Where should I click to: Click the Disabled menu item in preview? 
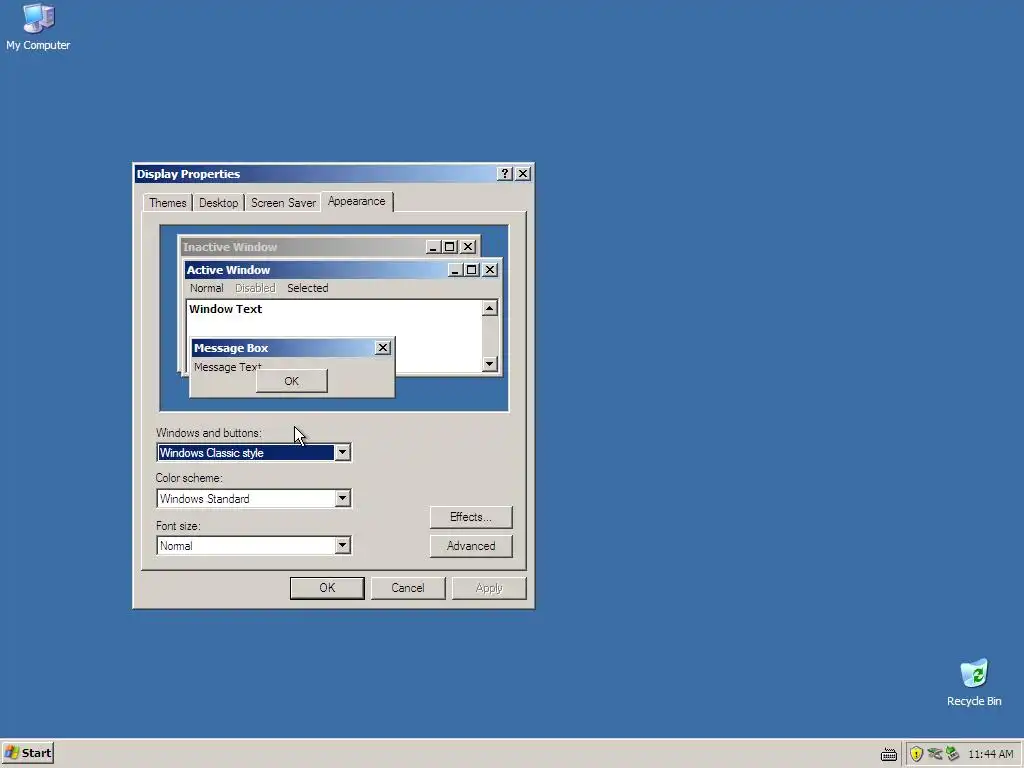coord(255,288)
